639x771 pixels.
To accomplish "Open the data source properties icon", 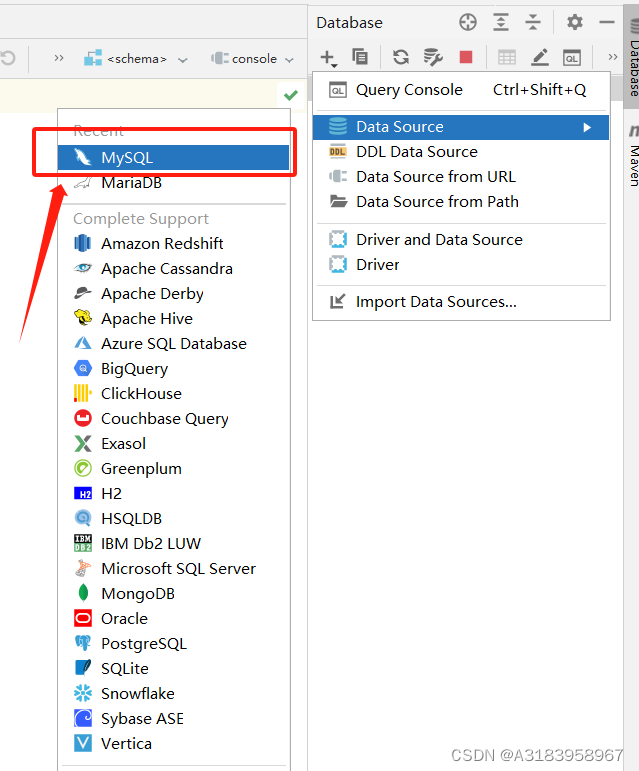I will (433, 57).
